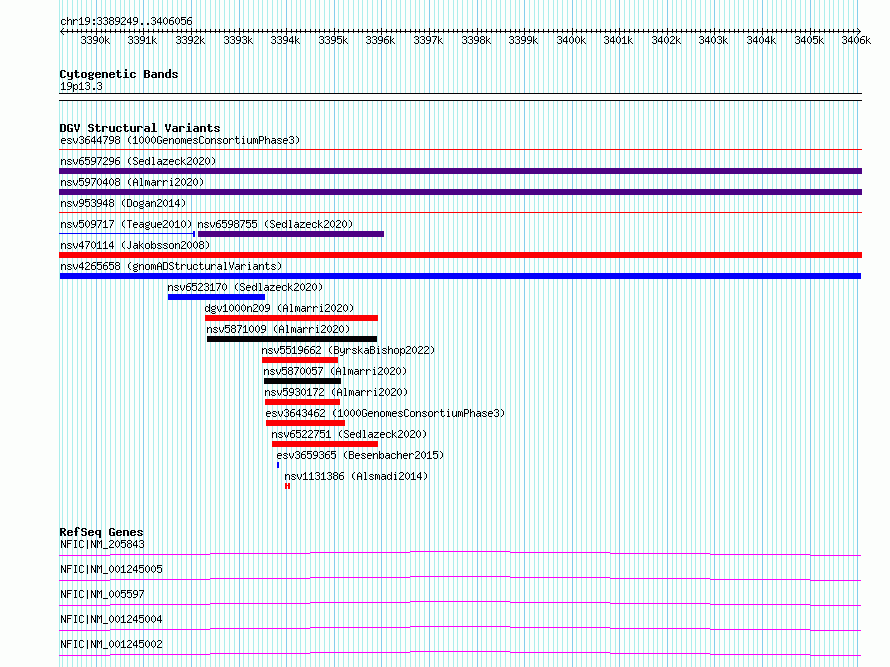Click the purple bar of nsv6598755
This screenshot has width=890, height=667.
coord(291,234)
